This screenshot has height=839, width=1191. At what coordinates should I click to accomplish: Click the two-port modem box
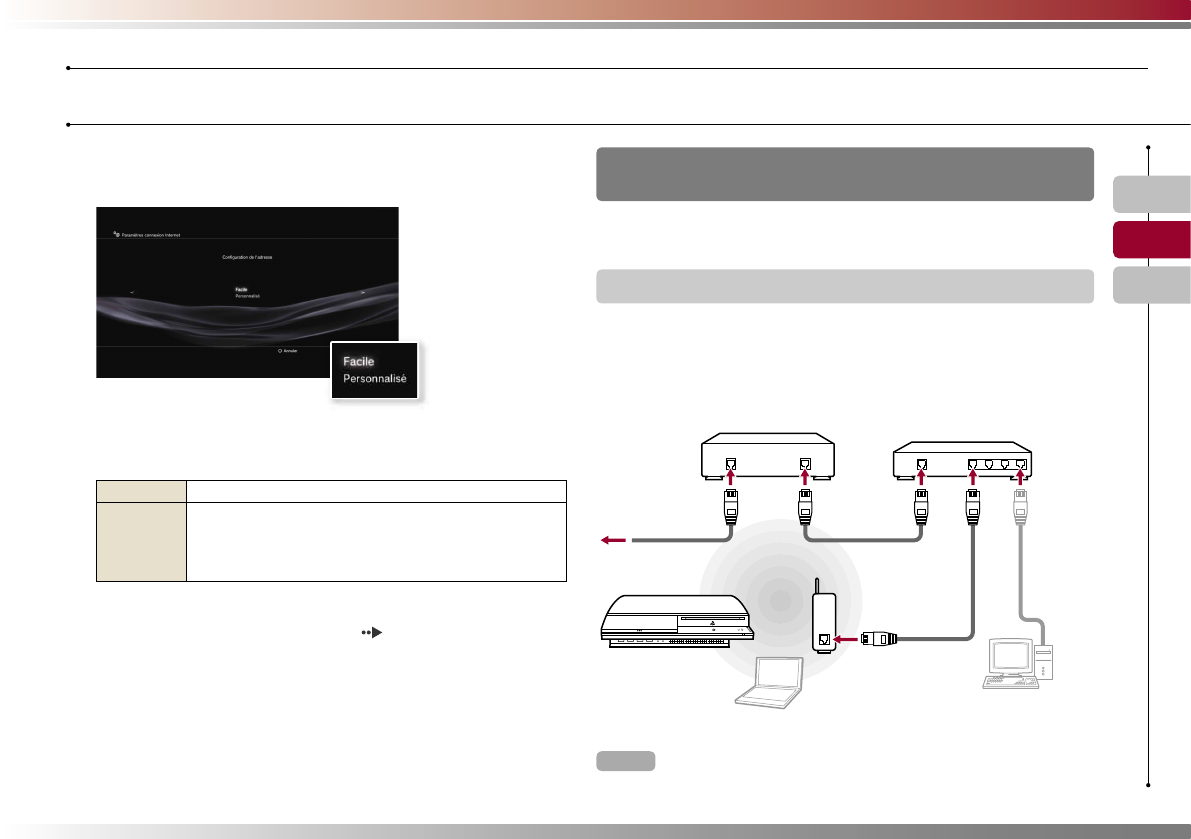(x=768, y=456)
